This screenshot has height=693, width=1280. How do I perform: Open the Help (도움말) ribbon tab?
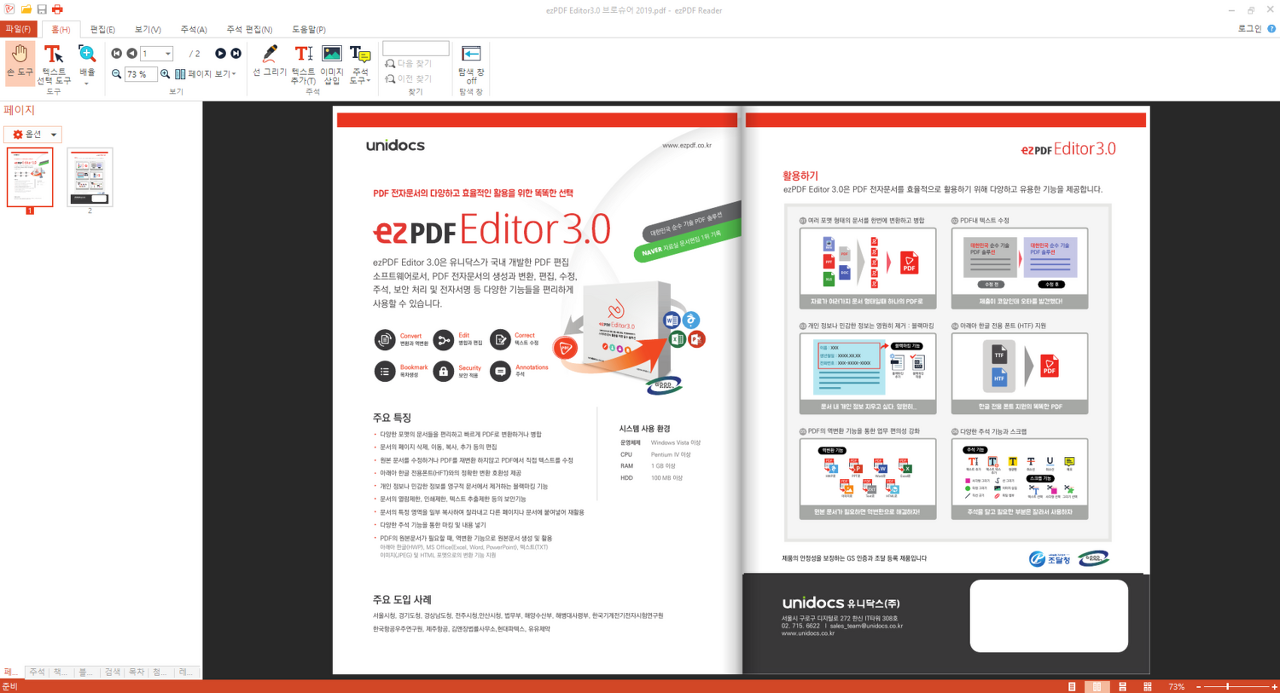tap(309, 30)
